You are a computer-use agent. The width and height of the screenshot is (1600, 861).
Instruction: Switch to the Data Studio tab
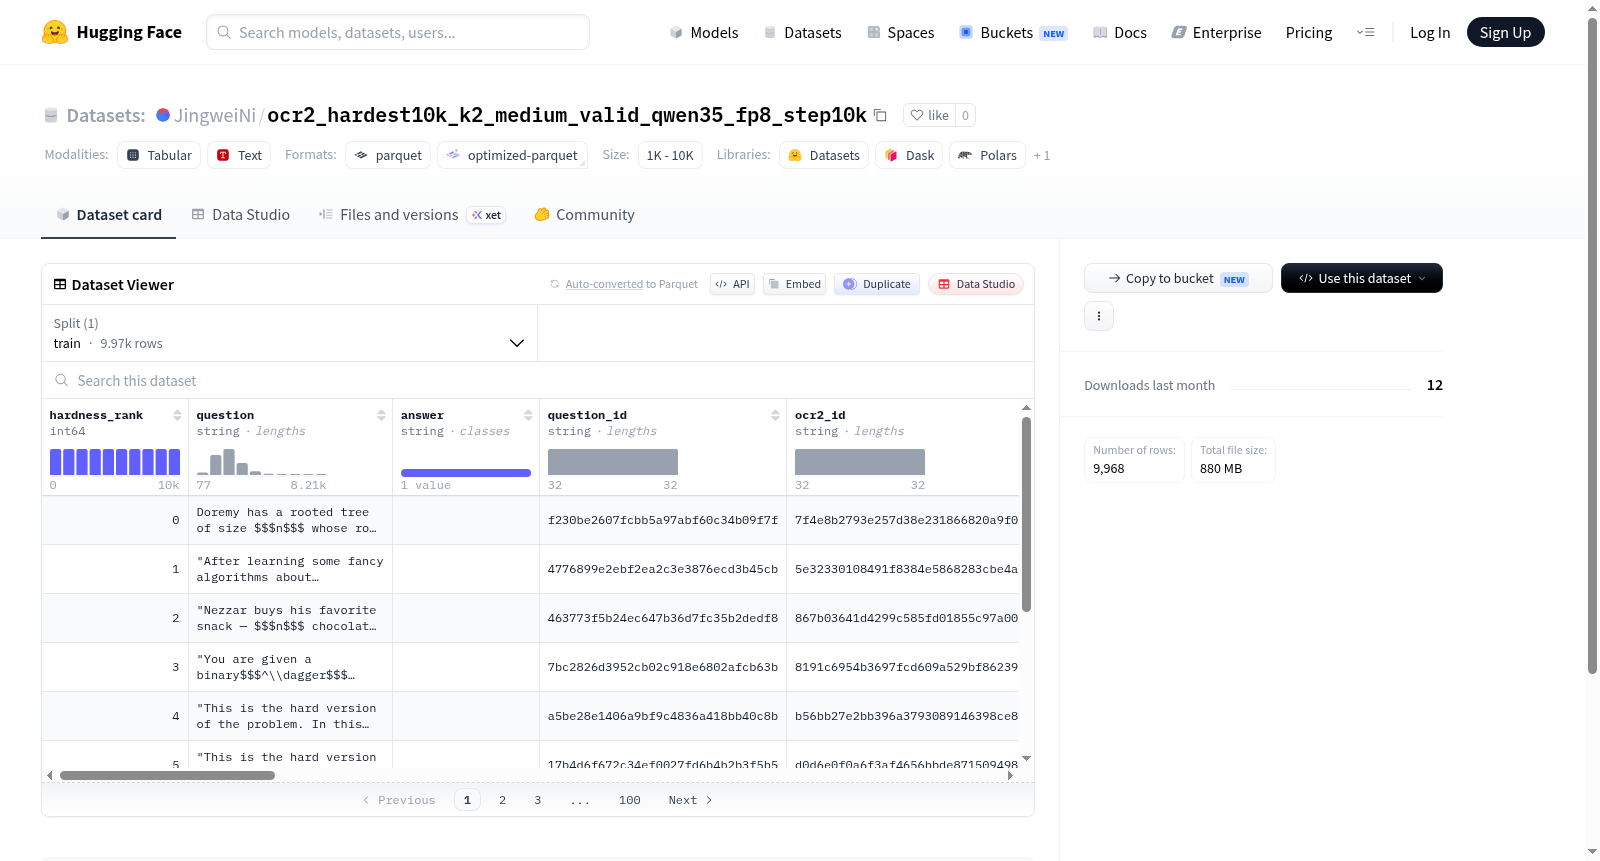(x=241, y=215)
